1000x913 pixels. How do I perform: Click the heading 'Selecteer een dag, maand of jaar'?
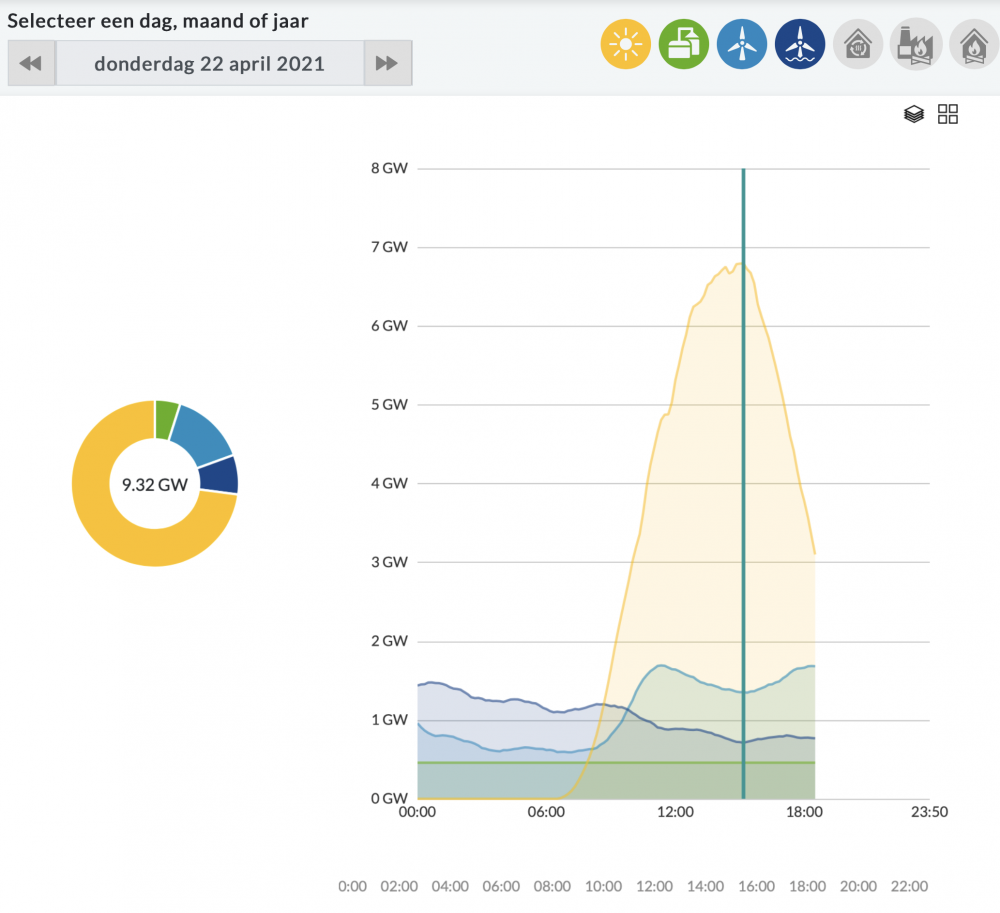point(158,21)
